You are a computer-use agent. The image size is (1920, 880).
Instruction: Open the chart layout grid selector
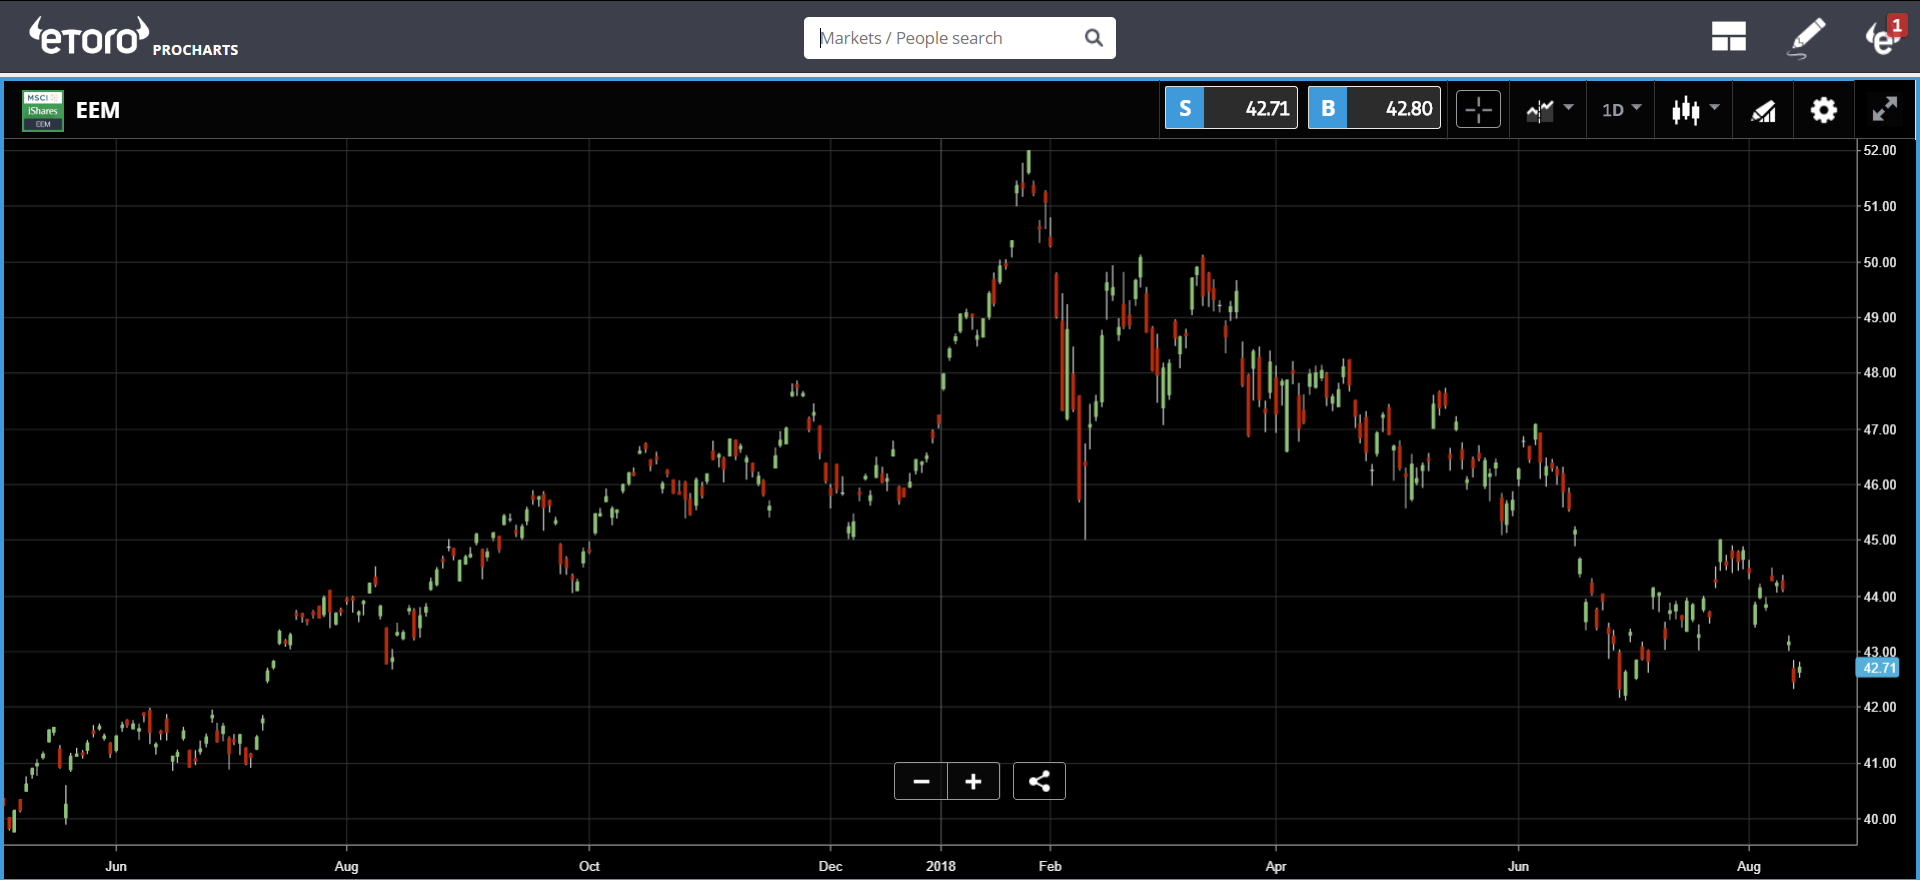click(1728, 38)
